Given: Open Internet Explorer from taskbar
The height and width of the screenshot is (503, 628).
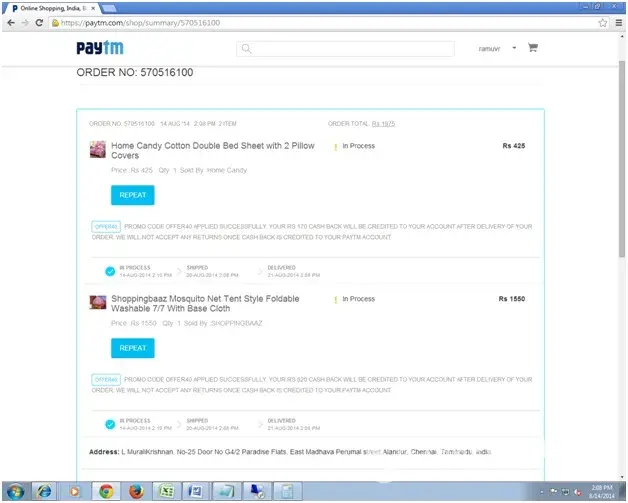Looking at the screenshot, I should click(44, 491).
